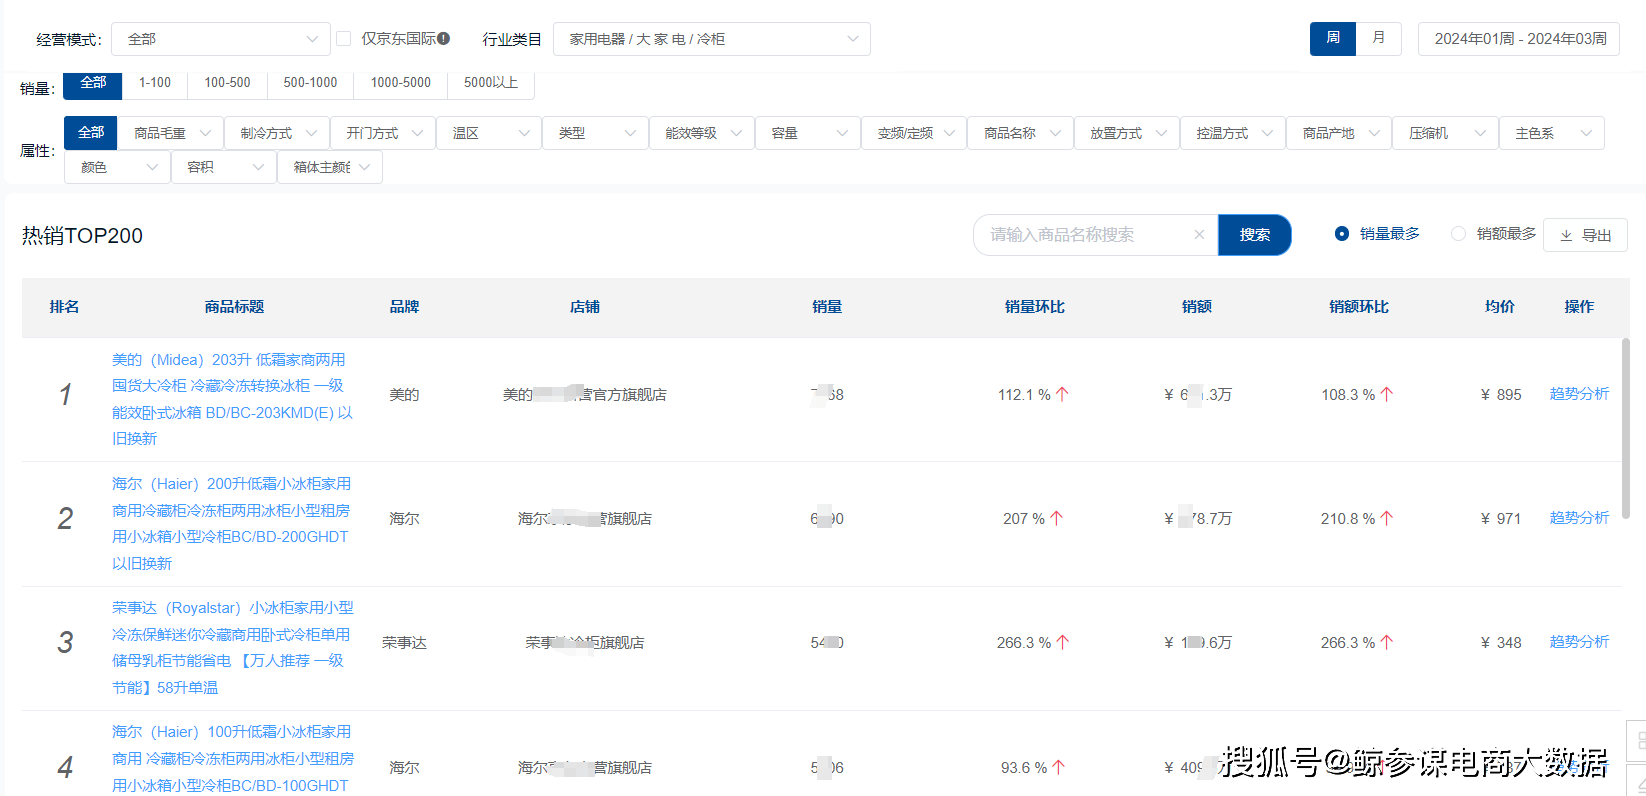This screenshot has width=1646, height=796.
Task: Click the 销额 column header
Action: 1197,307
